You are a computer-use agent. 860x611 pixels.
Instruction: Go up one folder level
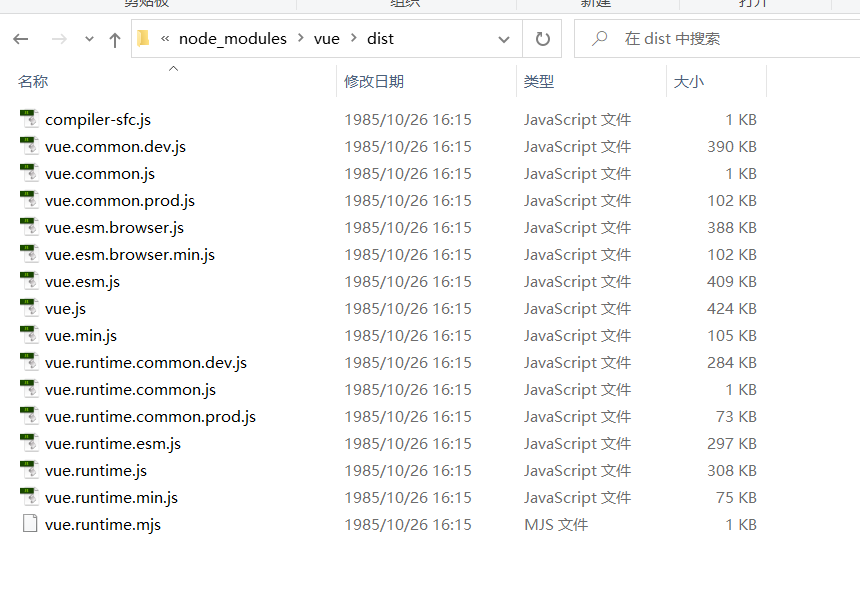tap(115, 39)
